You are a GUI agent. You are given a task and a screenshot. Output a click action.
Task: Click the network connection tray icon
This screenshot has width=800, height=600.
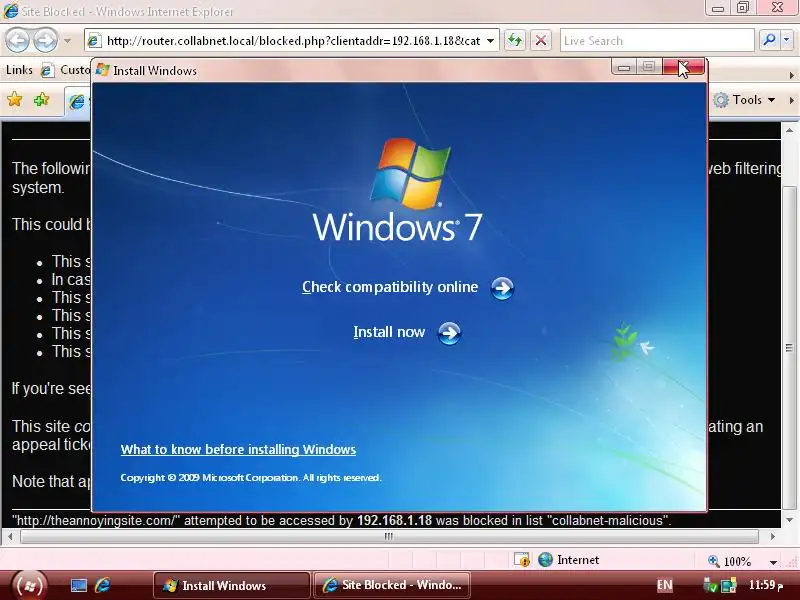tap(729, 585)
